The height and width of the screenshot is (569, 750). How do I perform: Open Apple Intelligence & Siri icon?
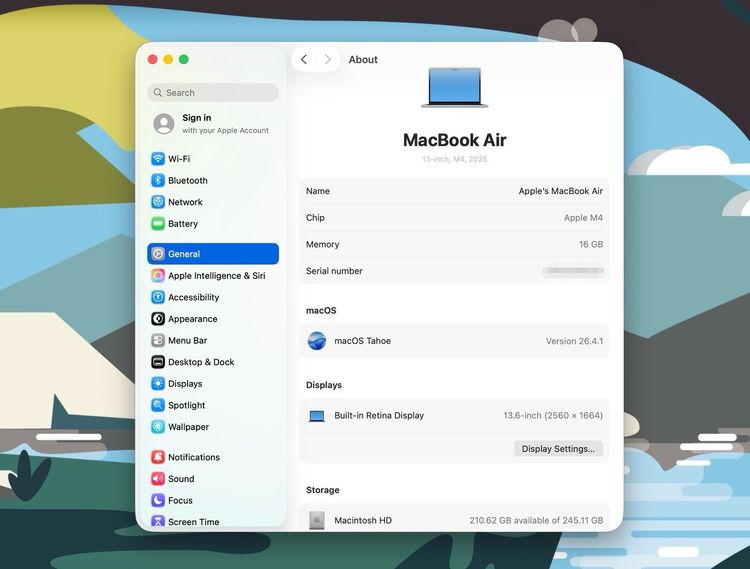158,275
